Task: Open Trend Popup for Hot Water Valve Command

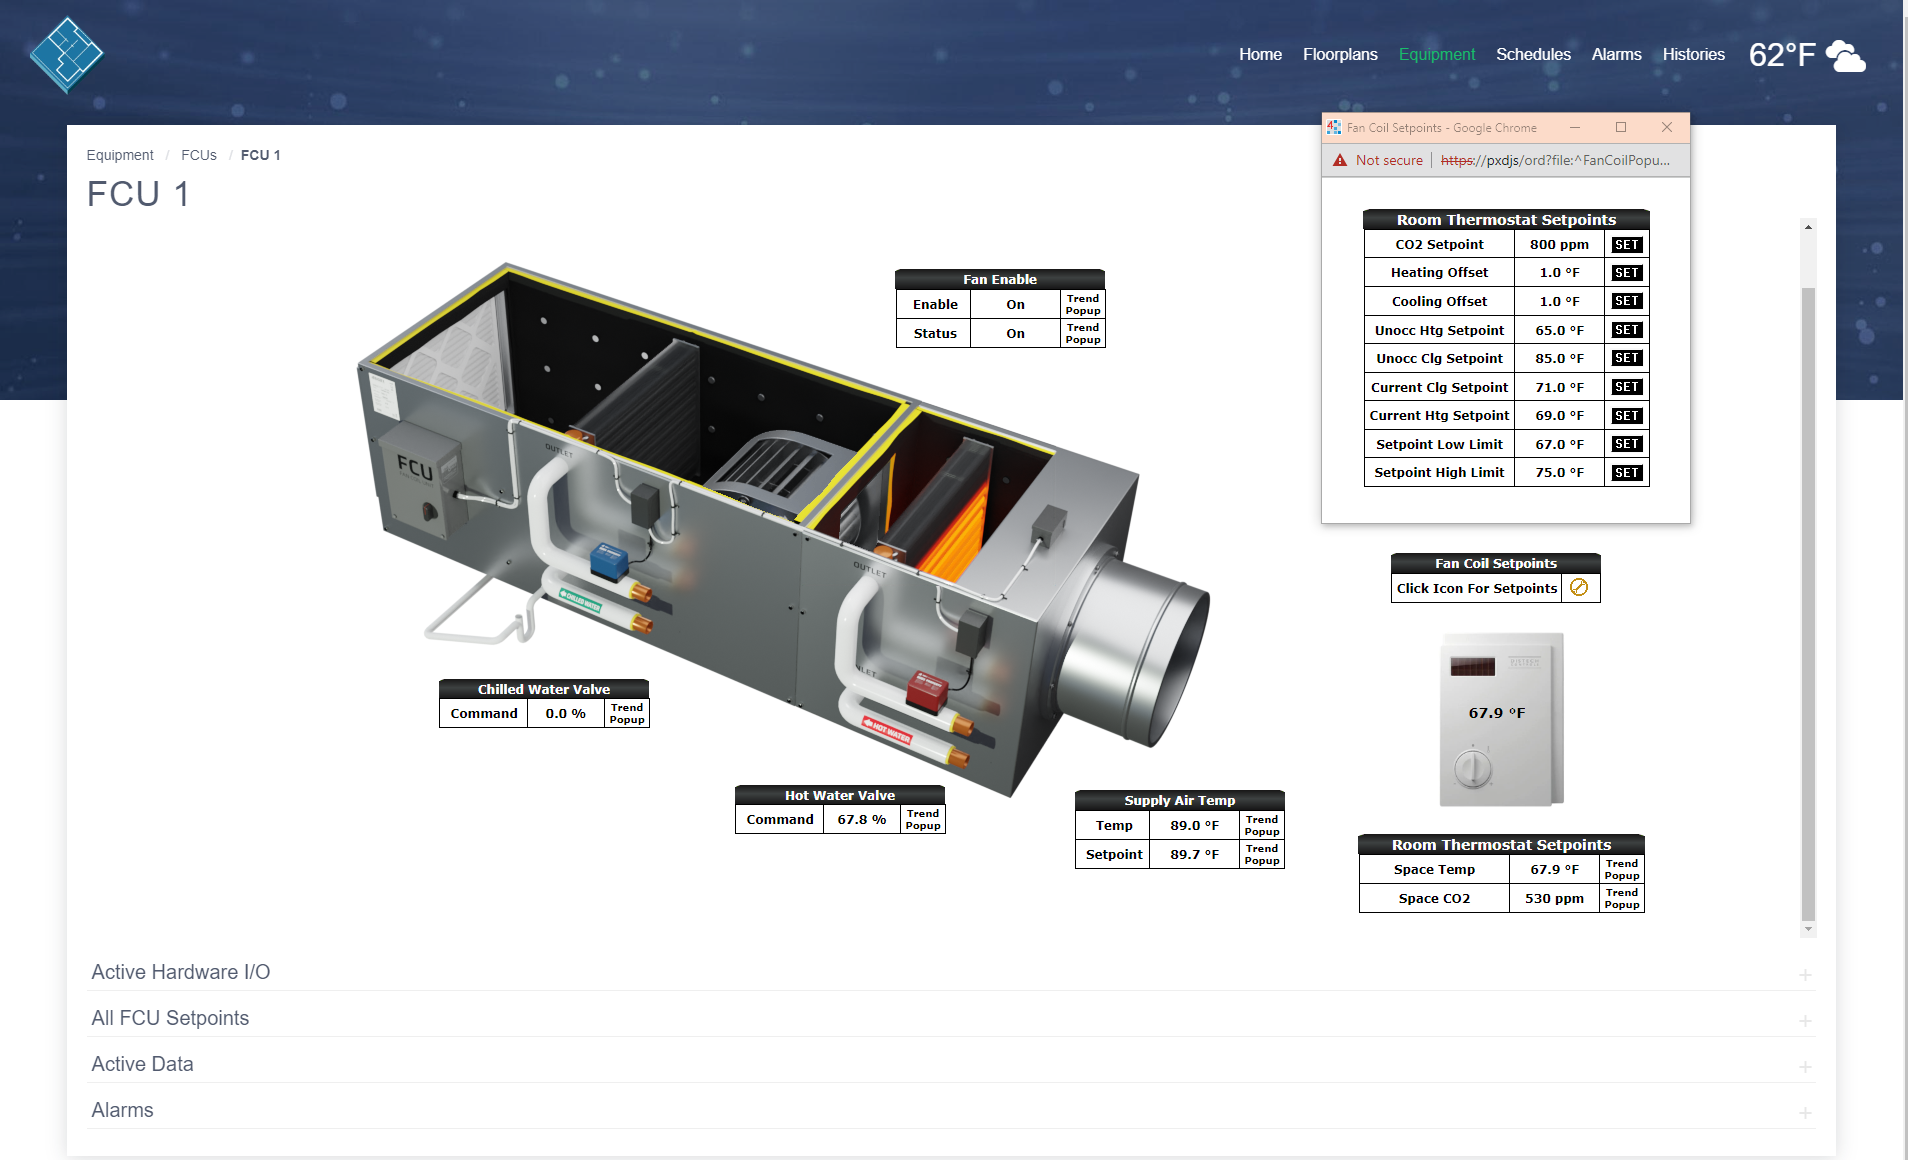Action: point(922,820)
